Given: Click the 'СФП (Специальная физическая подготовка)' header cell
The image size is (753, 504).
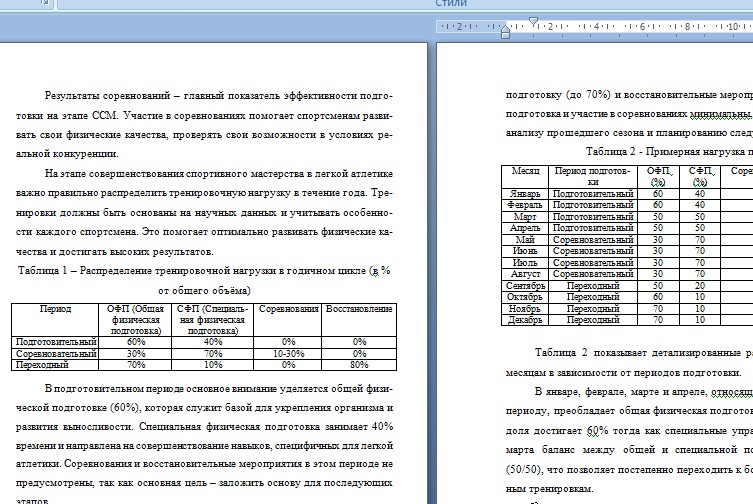Looking at the screenshot, I should tap(212, 320).
